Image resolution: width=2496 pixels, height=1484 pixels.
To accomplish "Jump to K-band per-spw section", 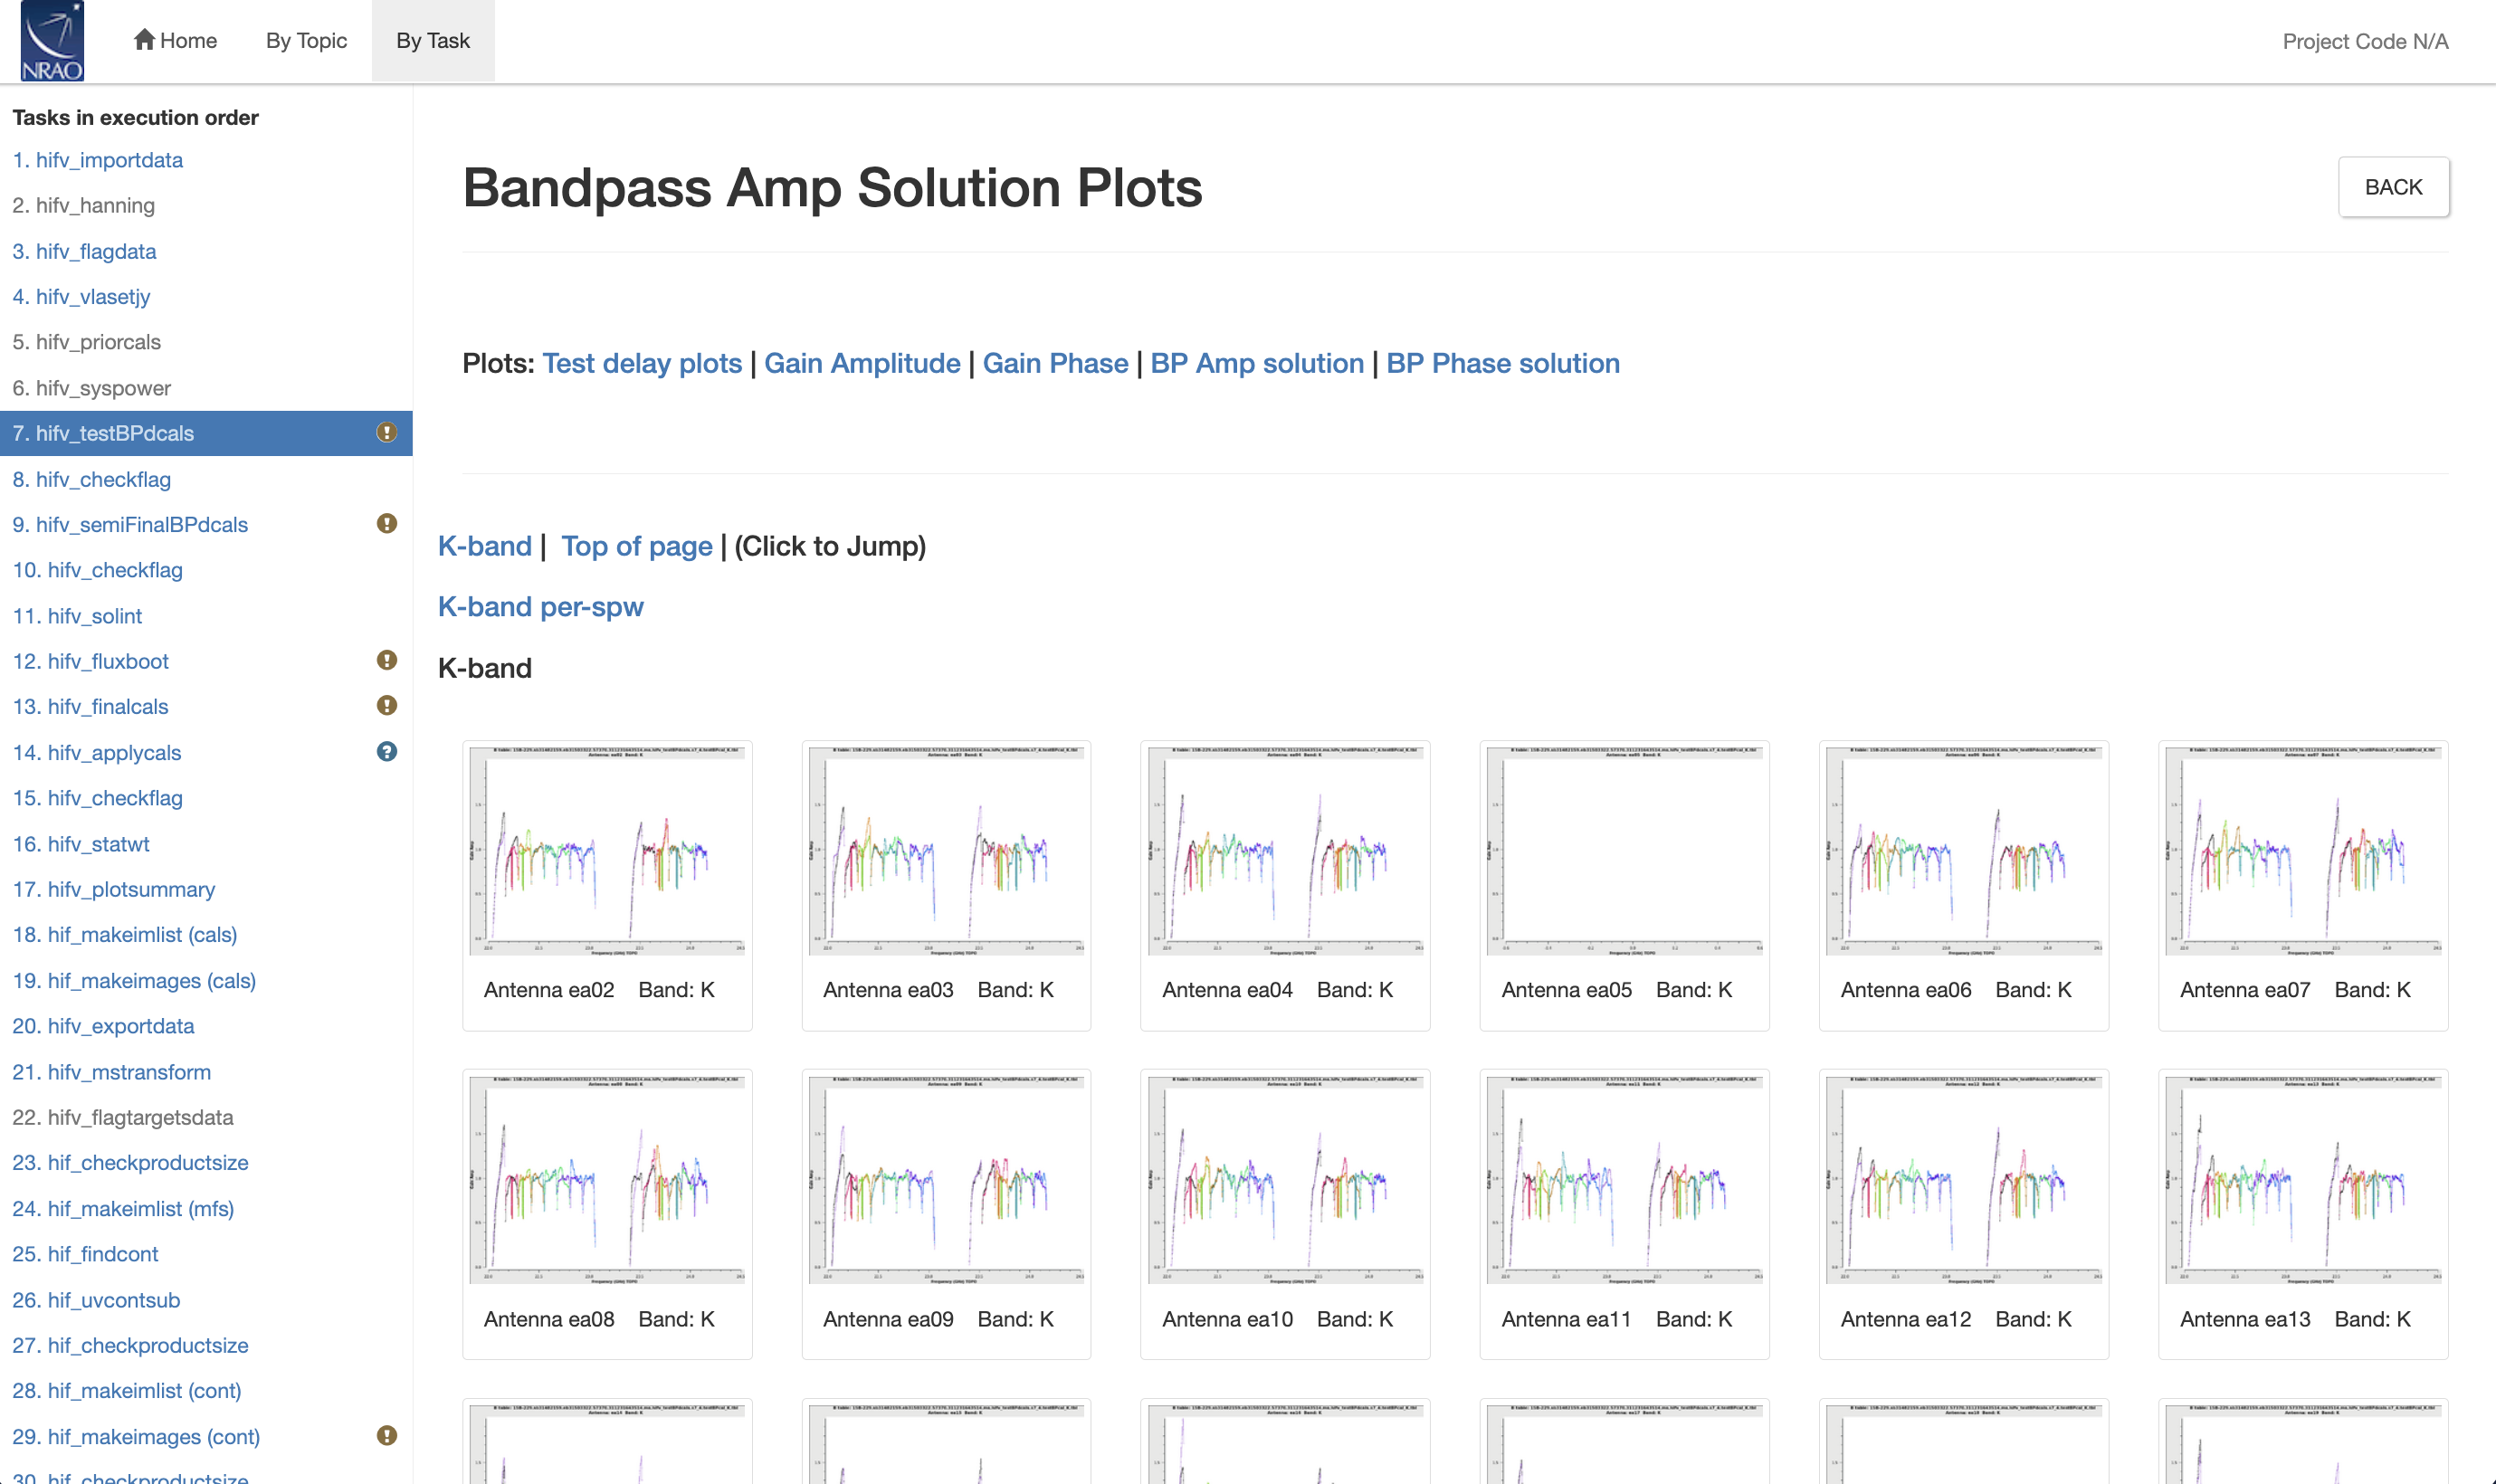I will [540, 607].
